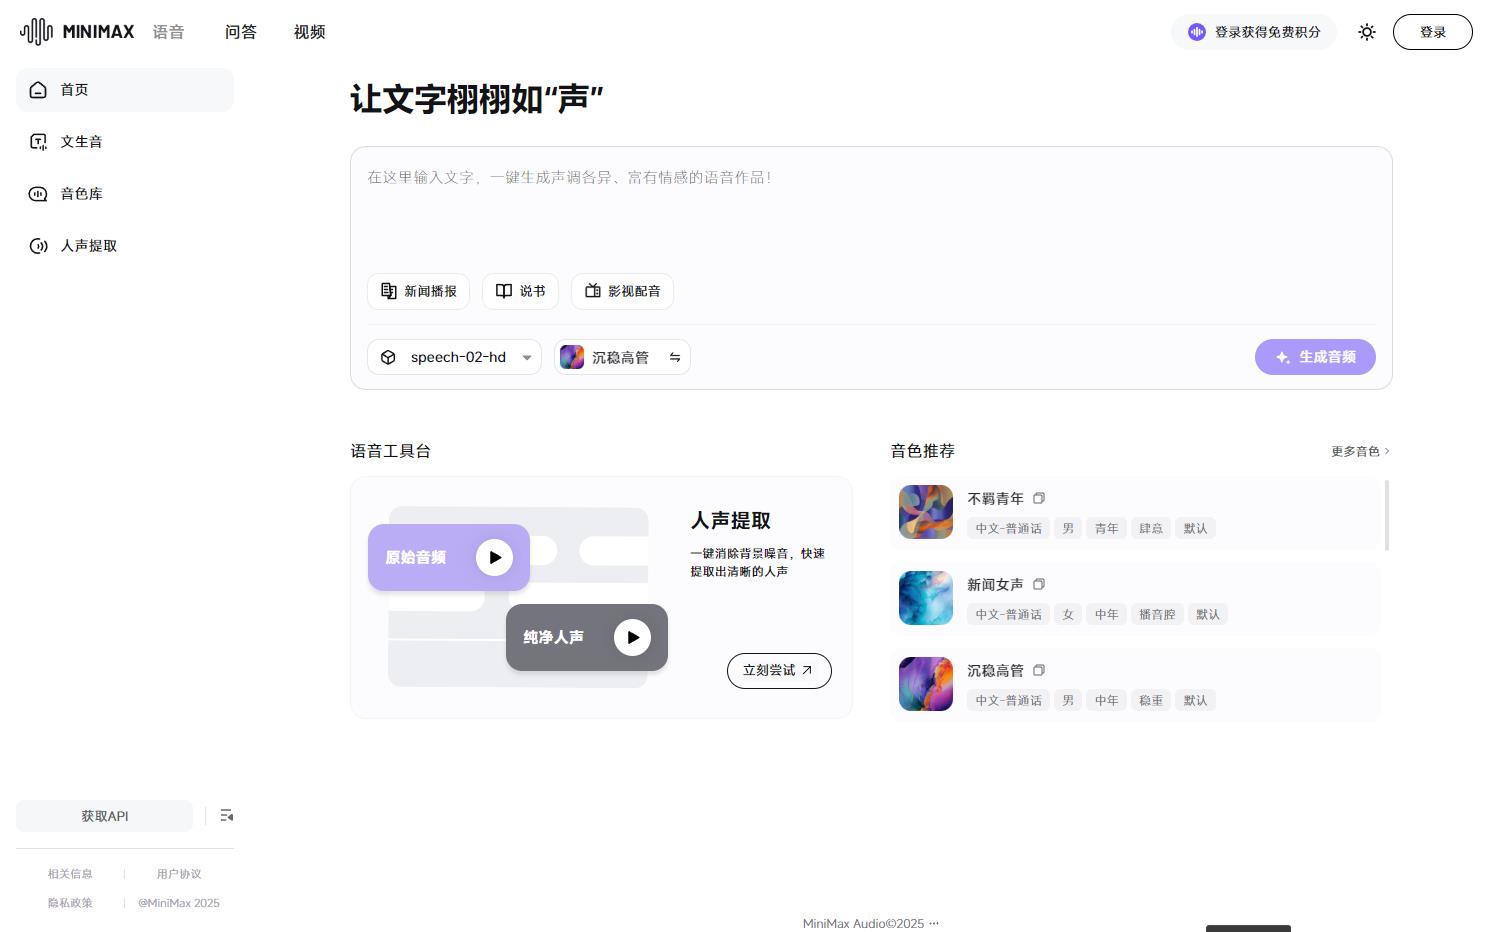
Task: Click the 肆意 tag of 不羁青年
Action: 1151,528
